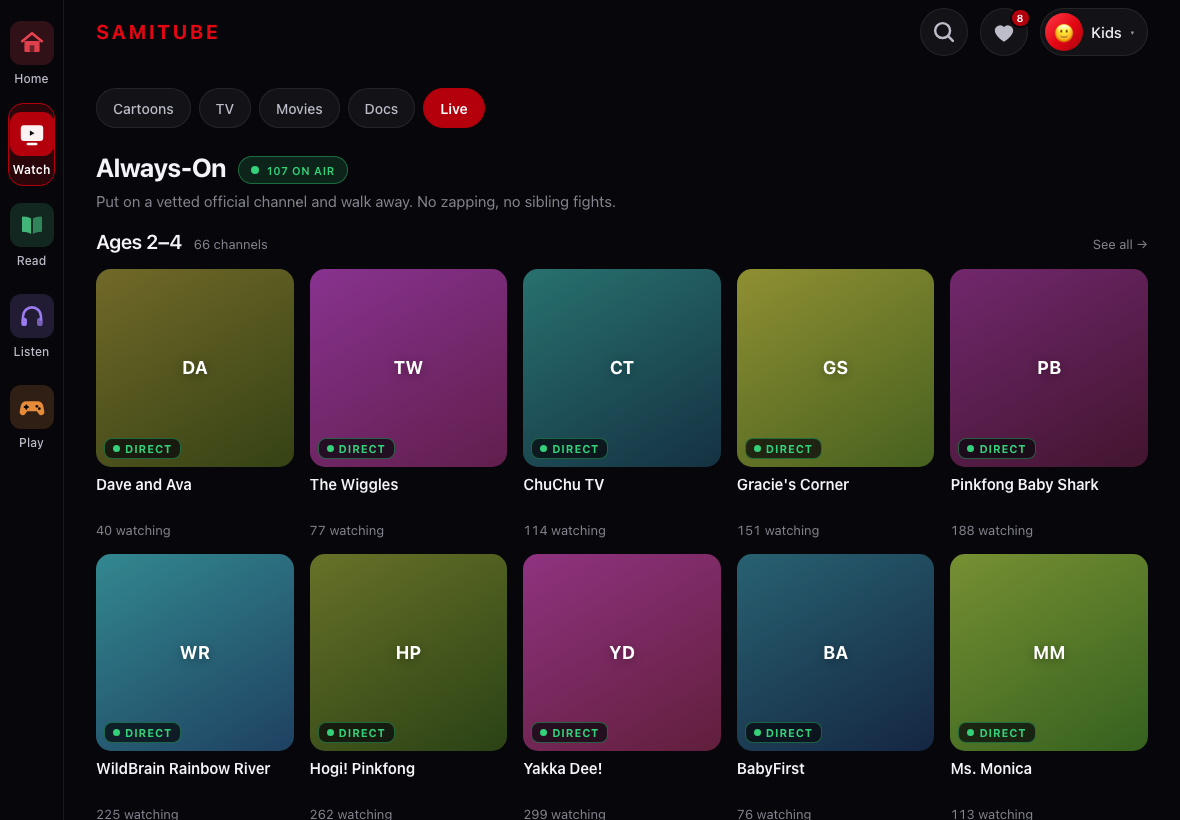Click DIRECT badge on Pinkfong Baby Shark
This screenshot has width=1180, height=820.
click(996, 448)
